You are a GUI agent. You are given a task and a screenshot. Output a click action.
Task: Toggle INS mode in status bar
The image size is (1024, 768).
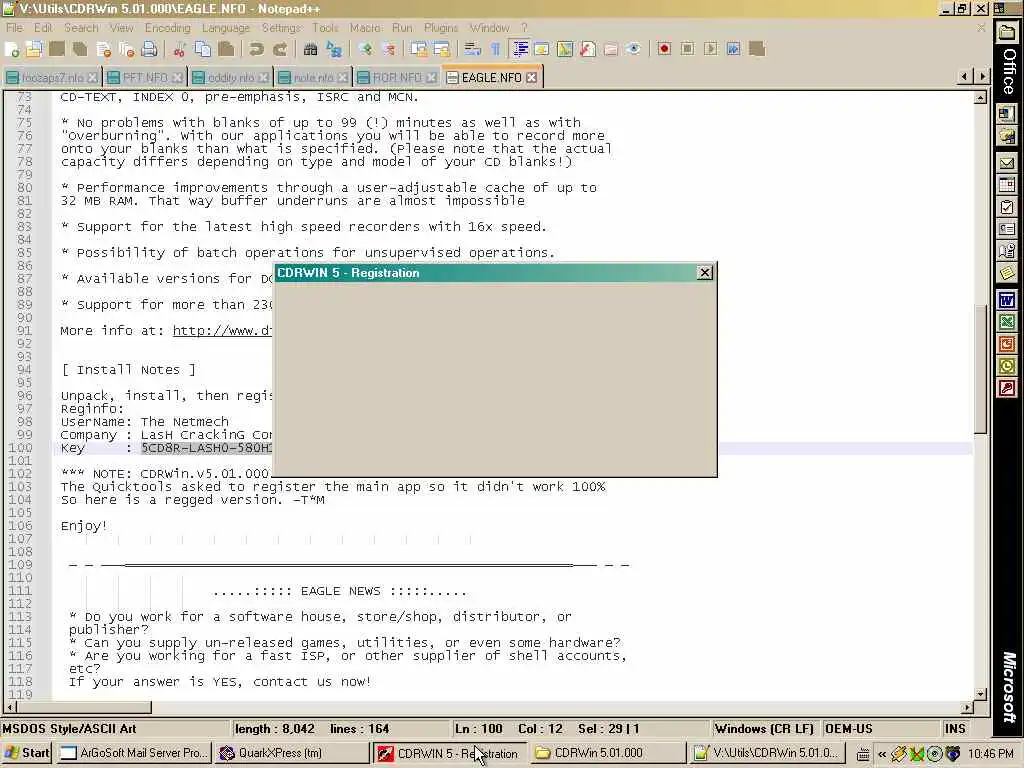point(954,729)
